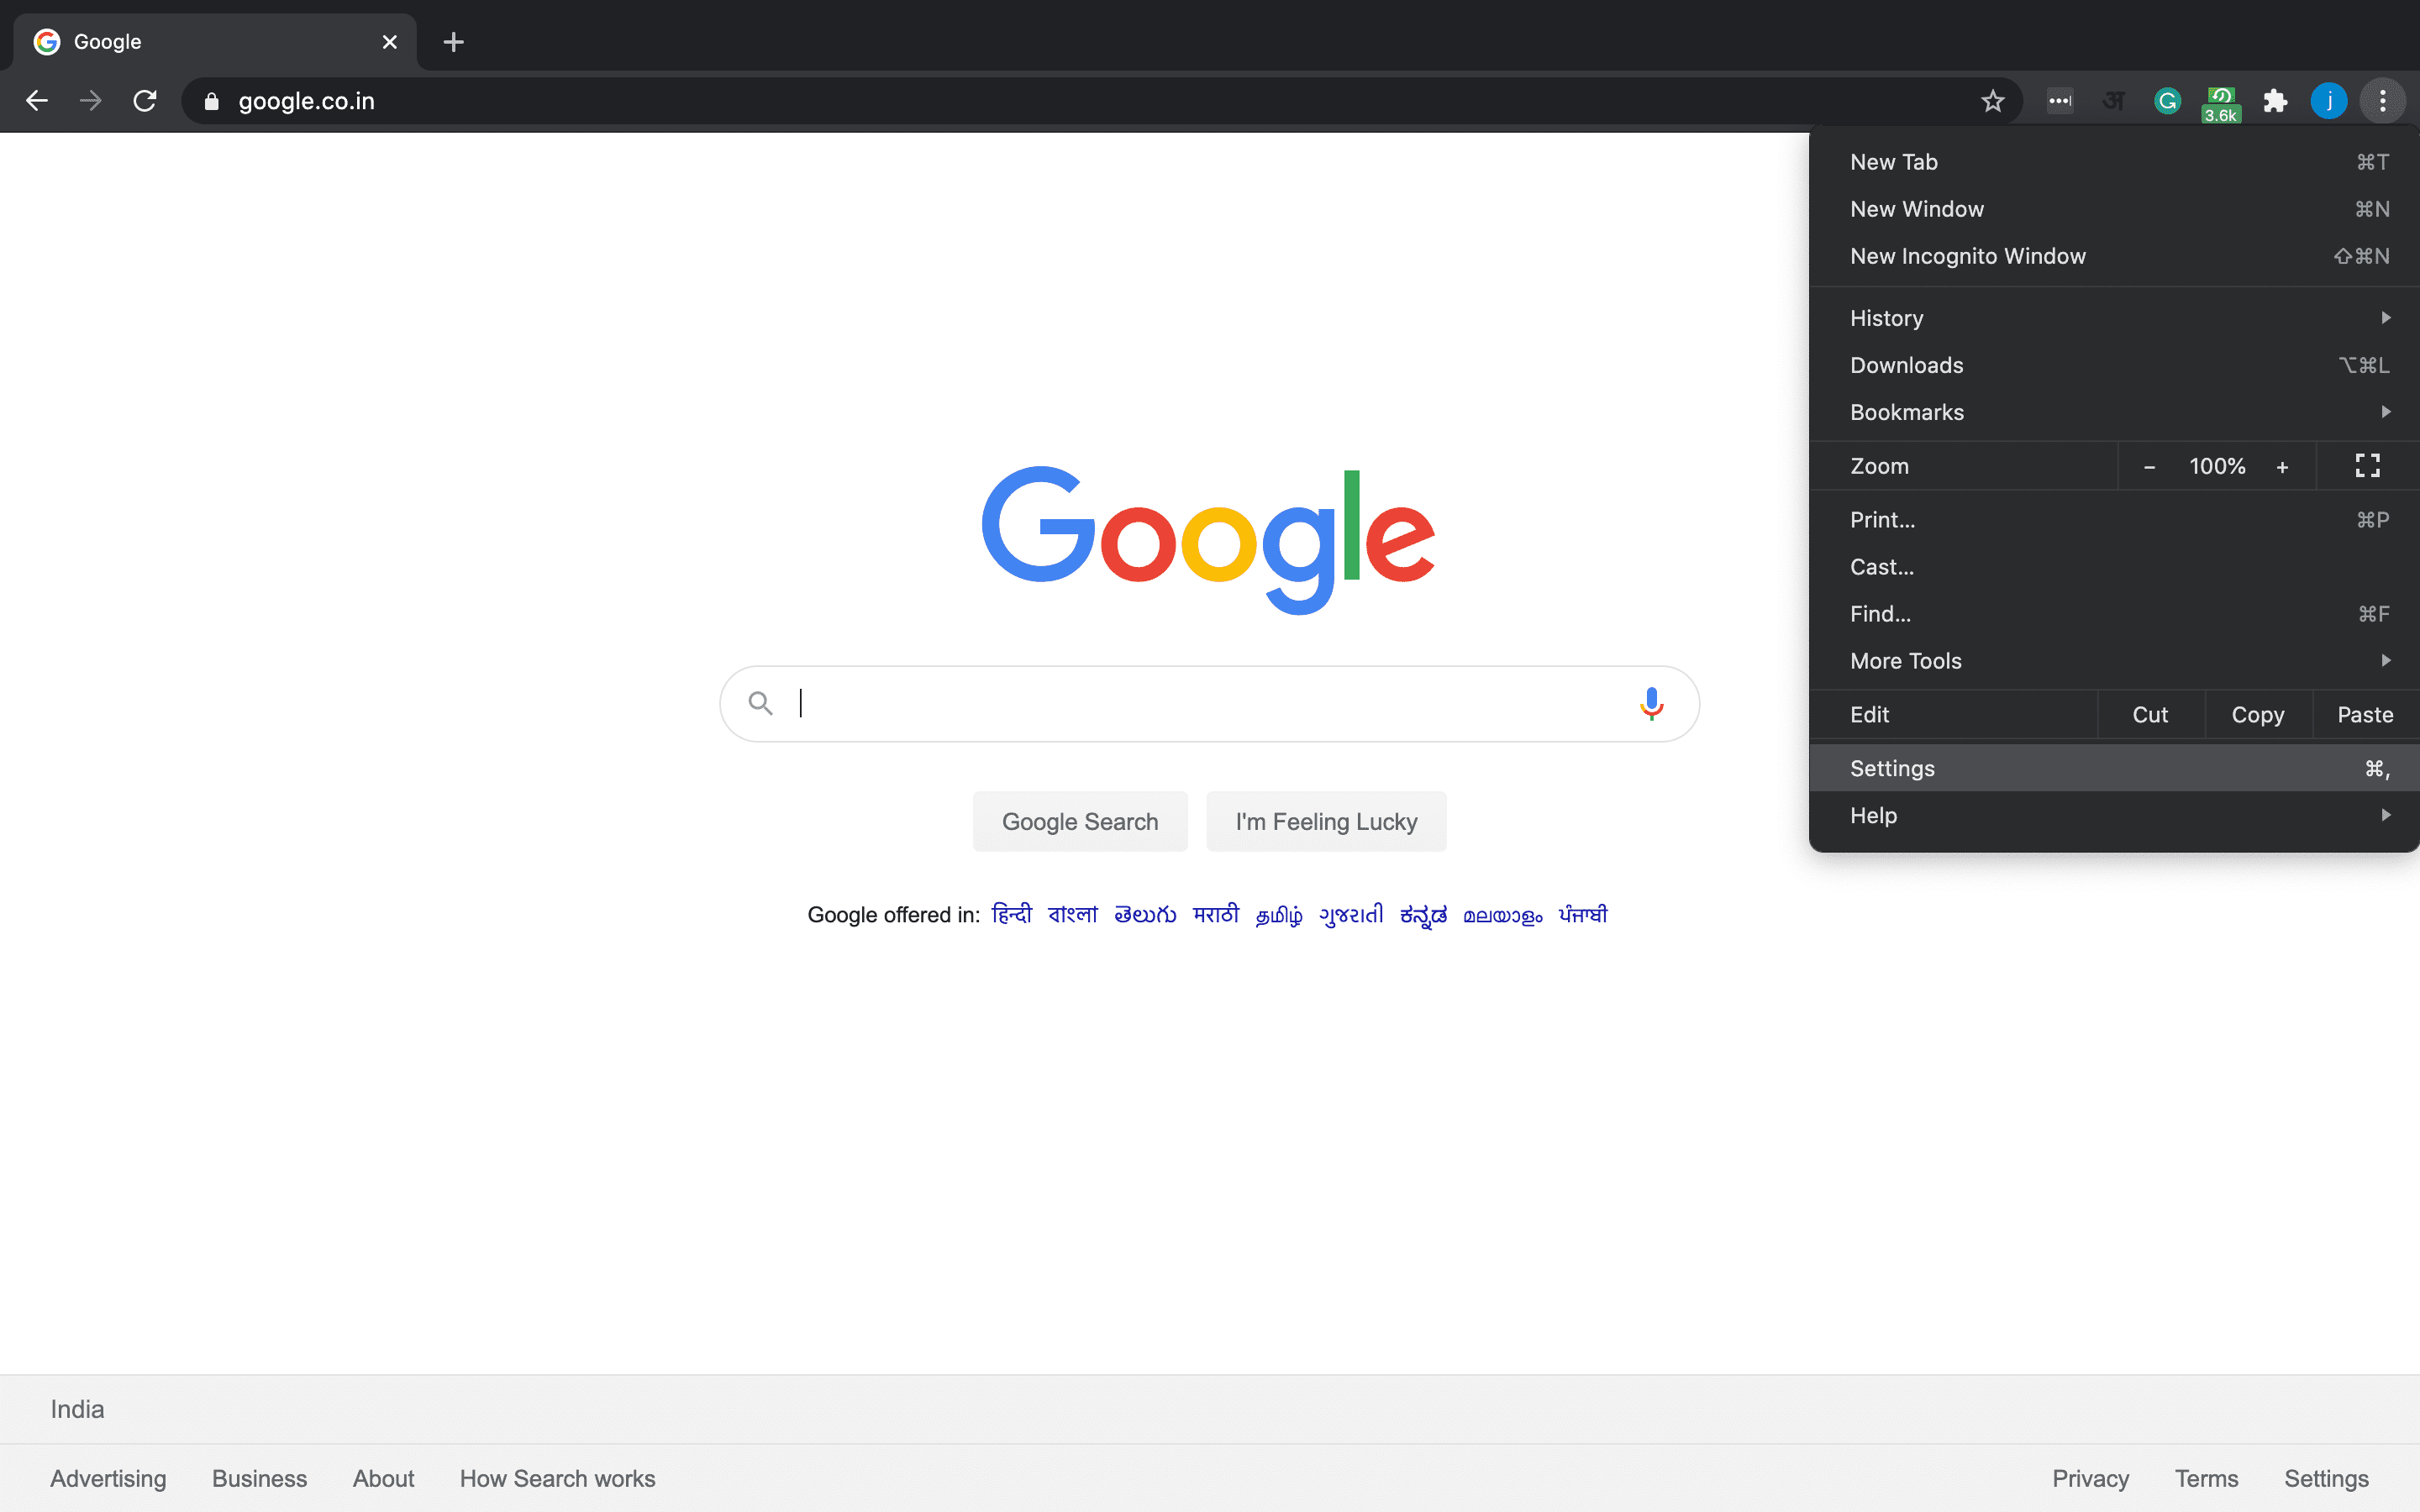Click the I'm Feeling Lucky button

click(1326, 821)
